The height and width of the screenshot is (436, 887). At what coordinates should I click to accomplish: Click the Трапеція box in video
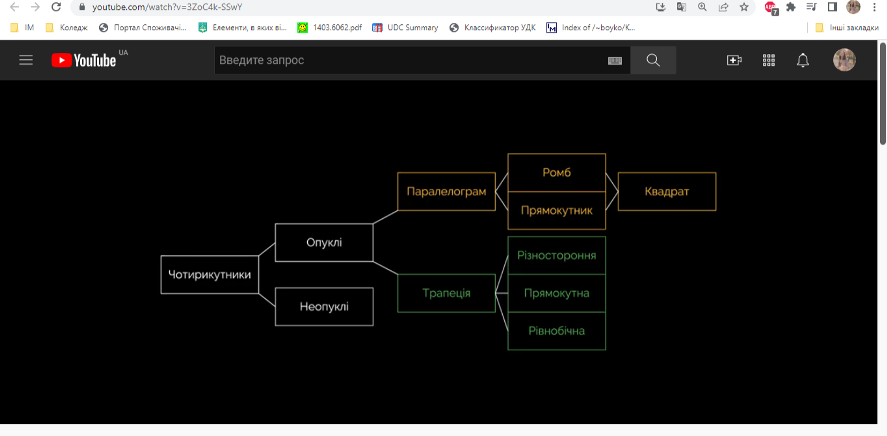pos(446,293)
